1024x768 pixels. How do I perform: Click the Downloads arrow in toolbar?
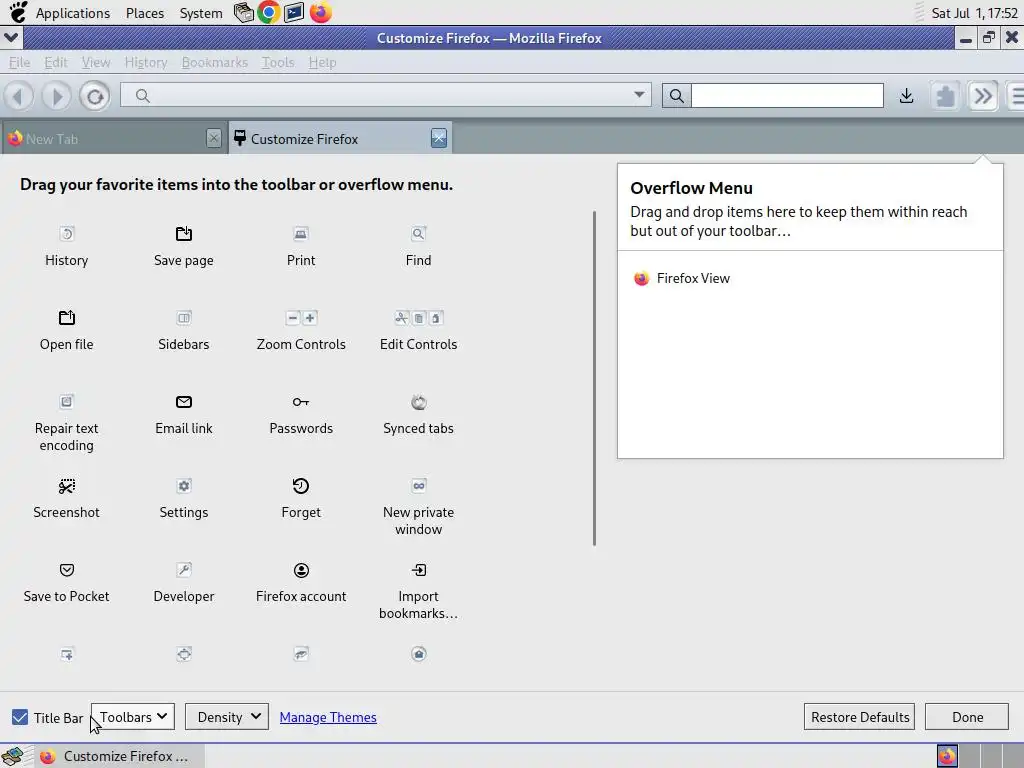906,96
